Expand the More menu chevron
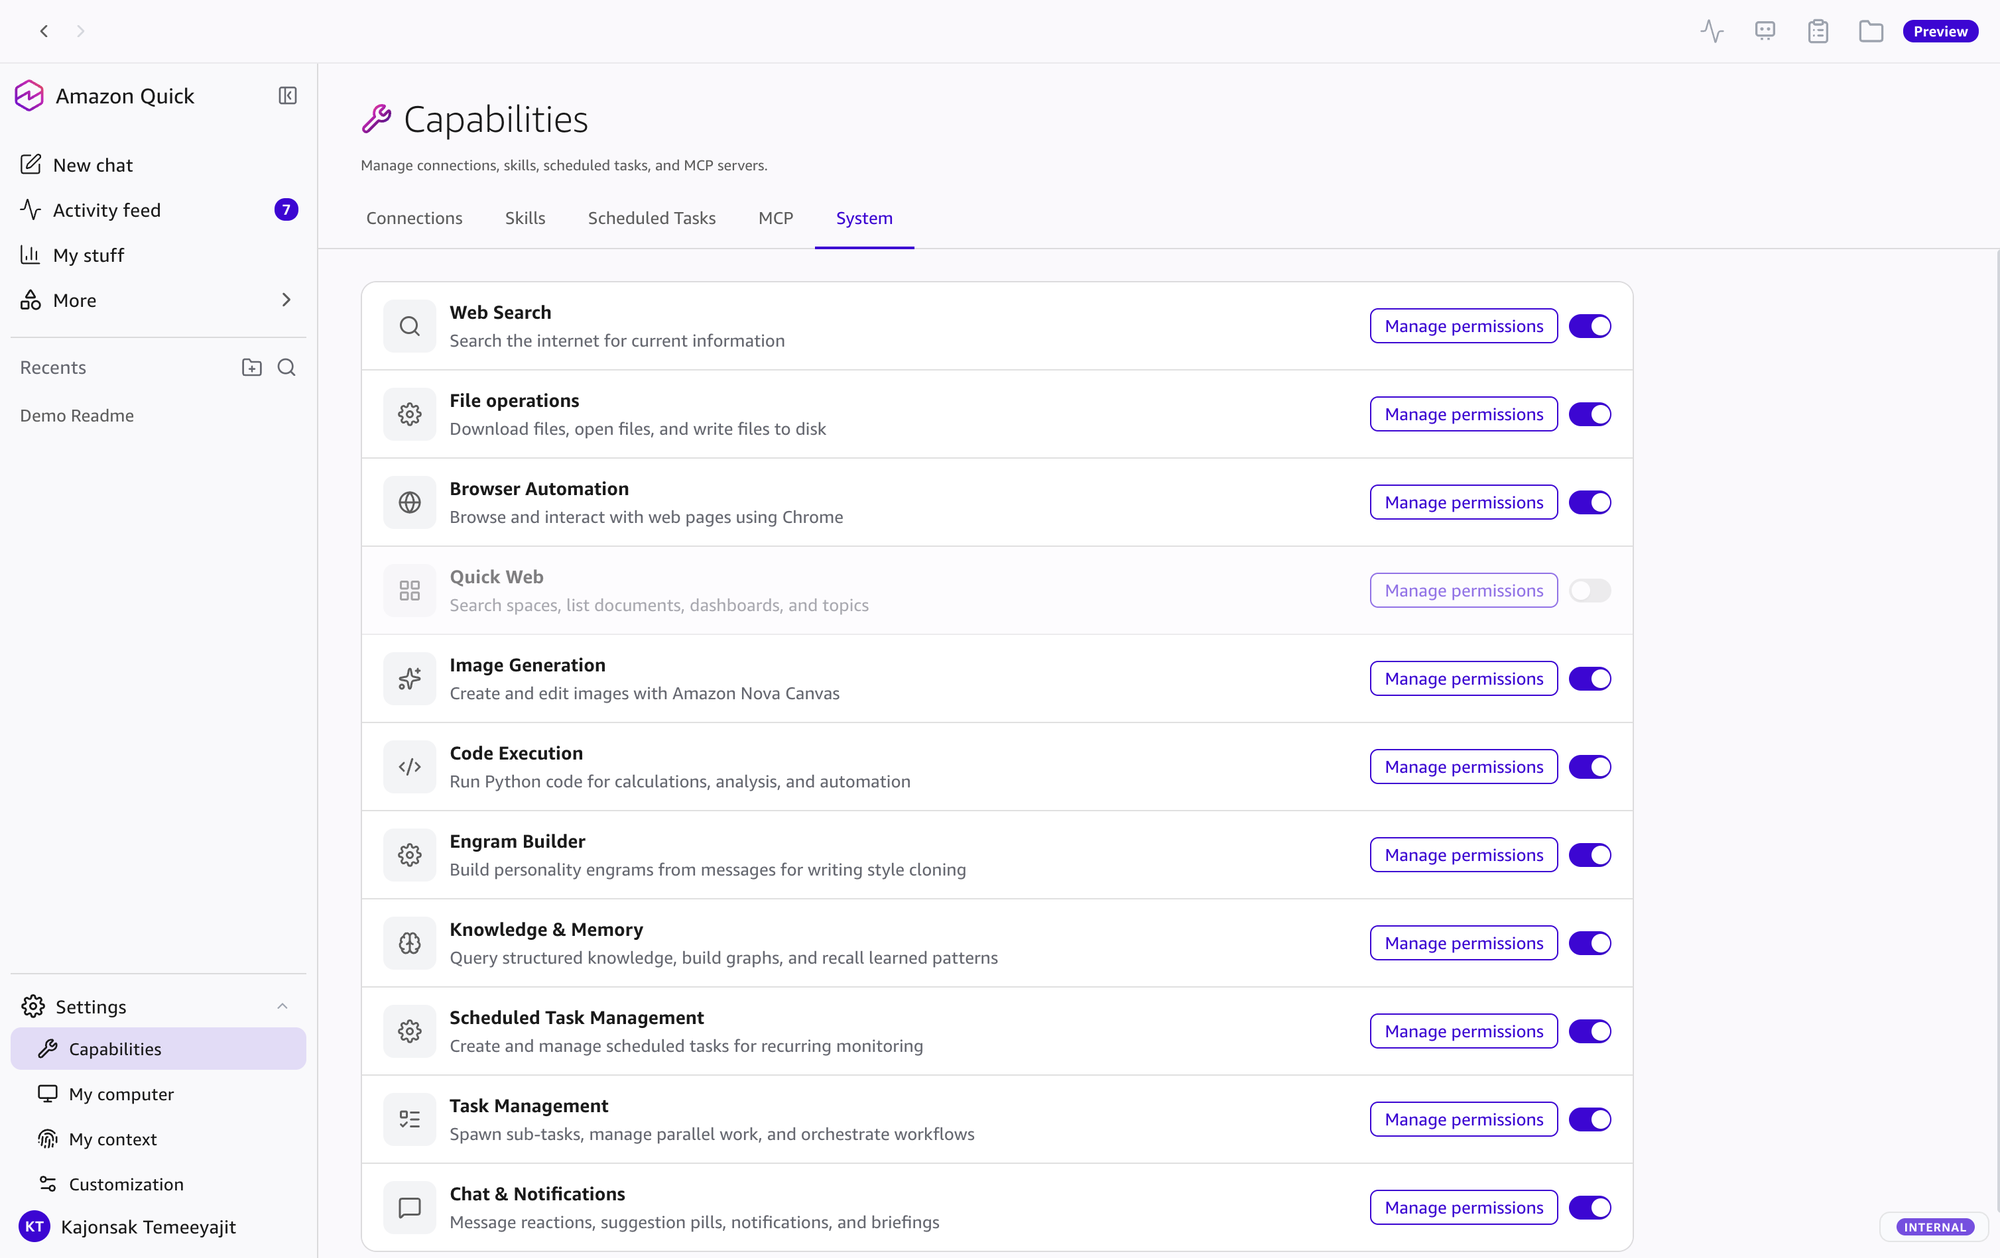 point(286,300)
